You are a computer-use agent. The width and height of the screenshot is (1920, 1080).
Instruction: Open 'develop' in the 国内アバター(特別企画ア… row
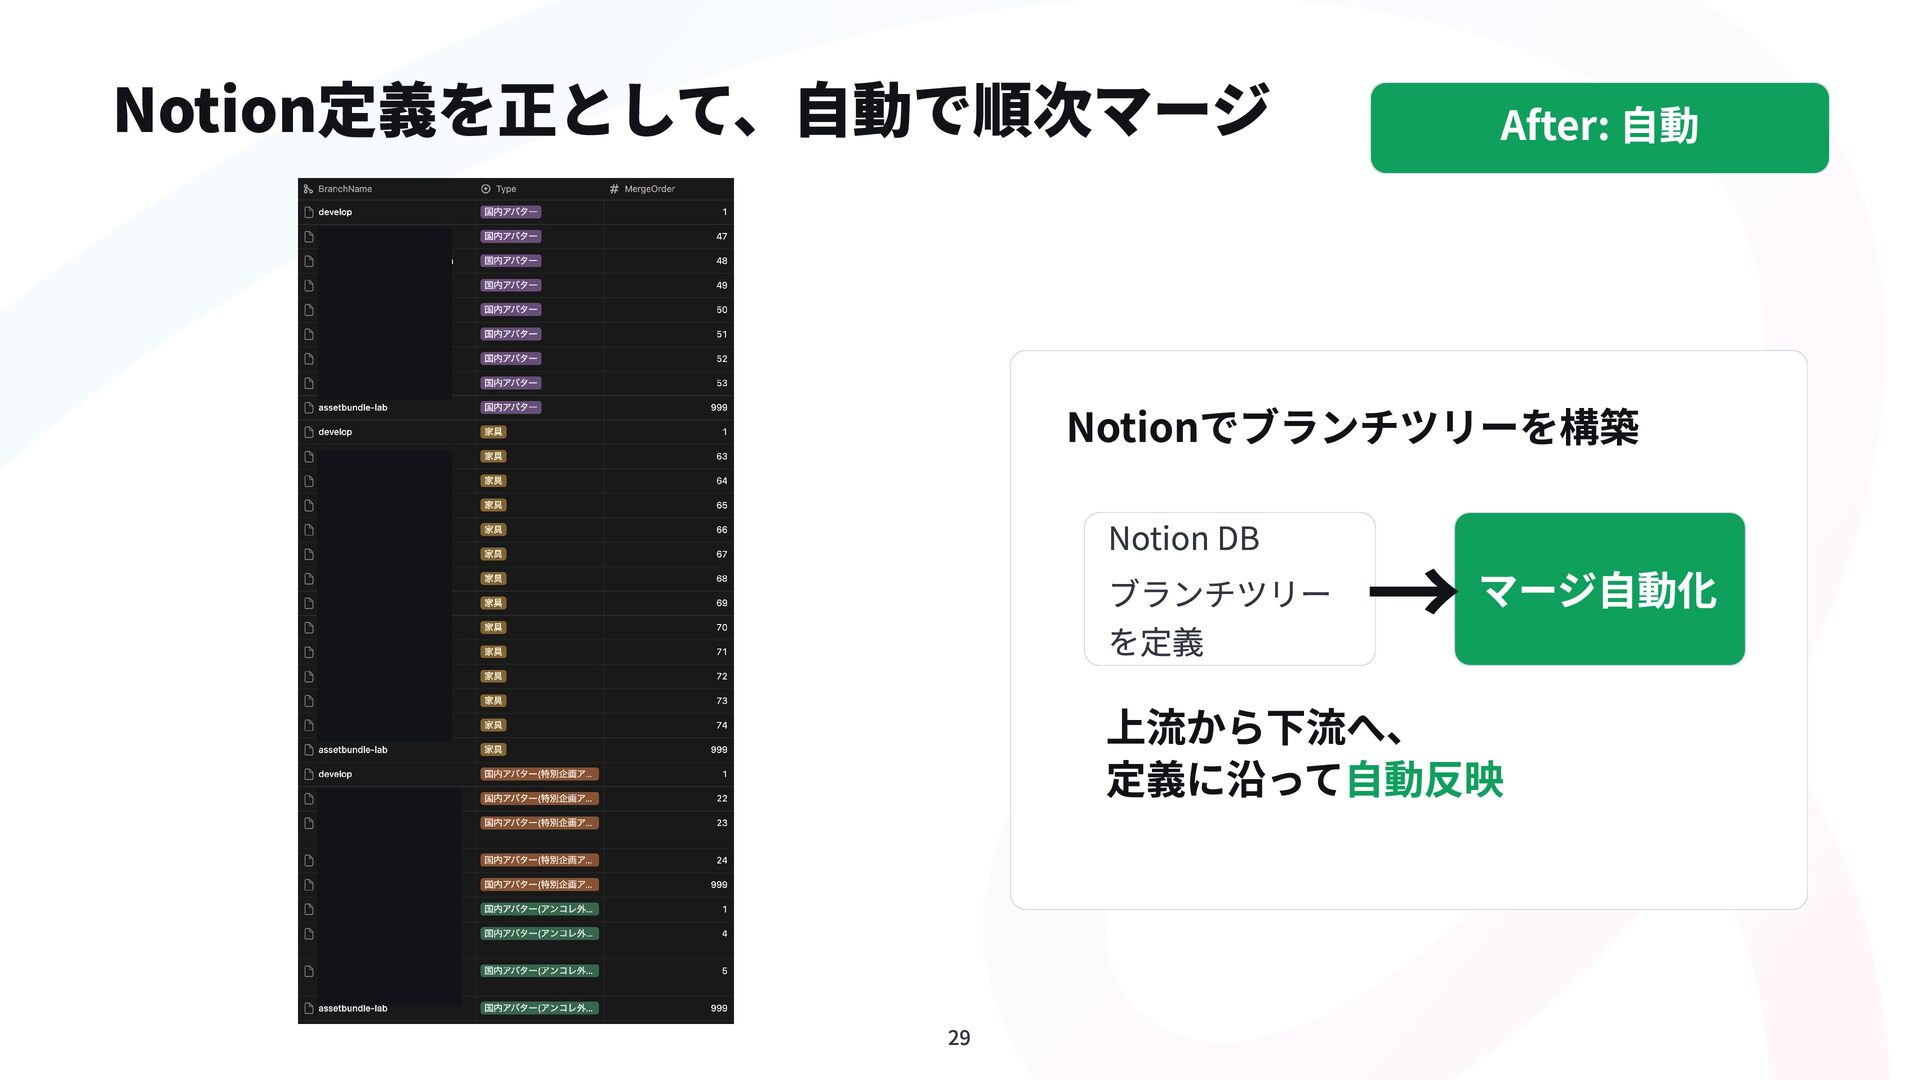[x=335, y=774]
